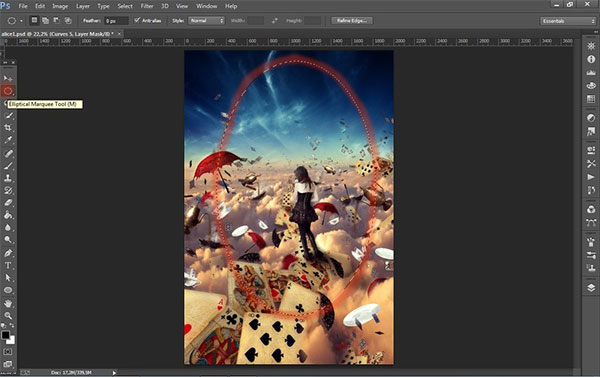Open the Layers panel
The image size is (600, 377).
click(x=591, y=288)
